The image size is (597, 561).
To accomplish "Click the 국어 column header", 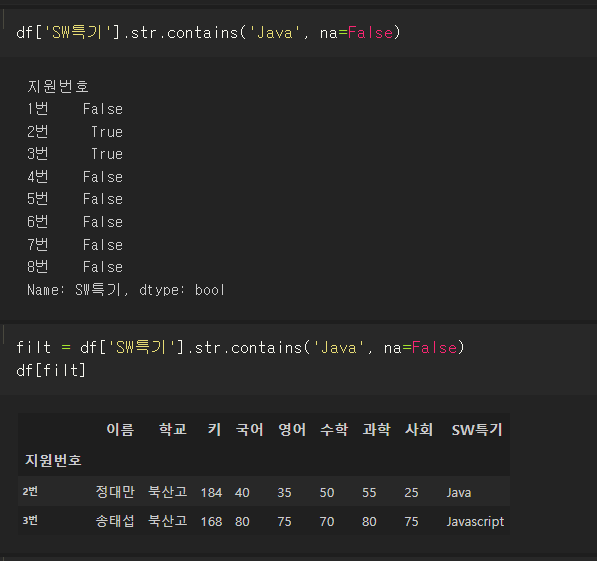I will 249,430.
